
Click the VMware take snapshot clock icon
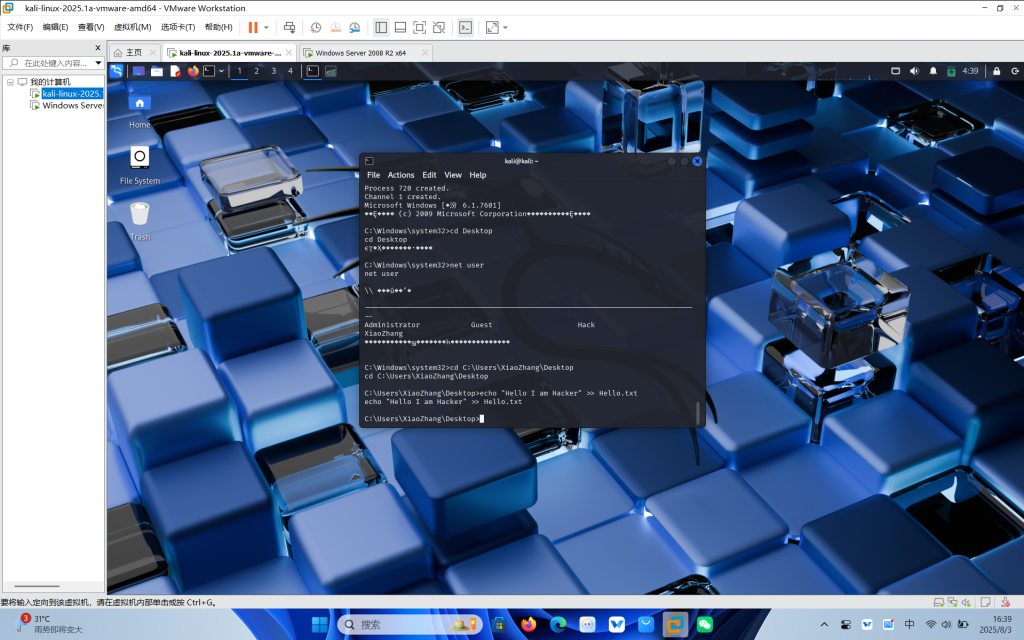pyautogui.click(x=316, y=27)
